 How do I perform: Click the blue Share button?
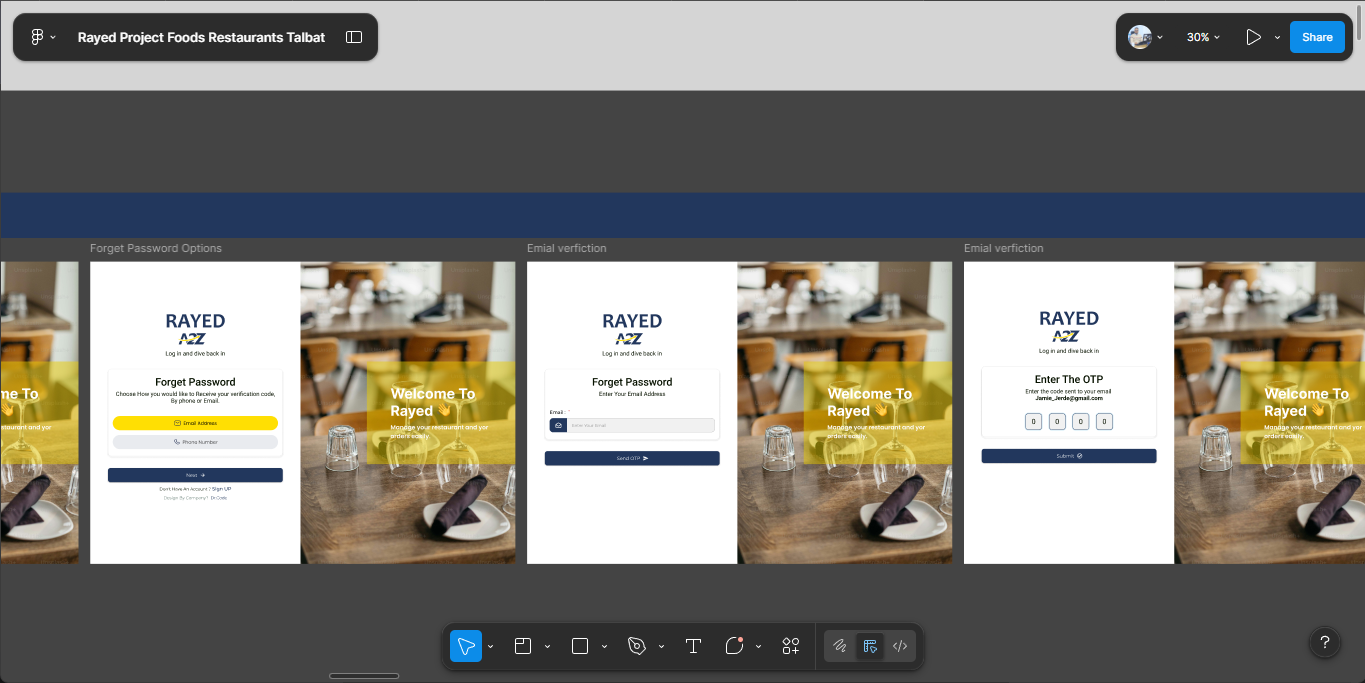[x=1317, y=37]
